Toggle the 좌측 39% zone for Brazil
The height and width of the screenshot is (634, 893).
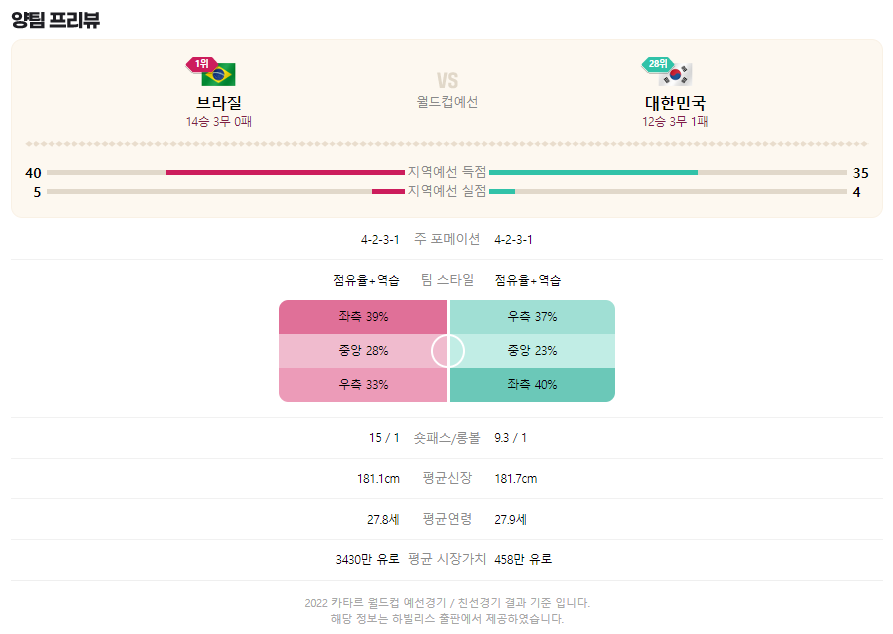pos(364,315)
